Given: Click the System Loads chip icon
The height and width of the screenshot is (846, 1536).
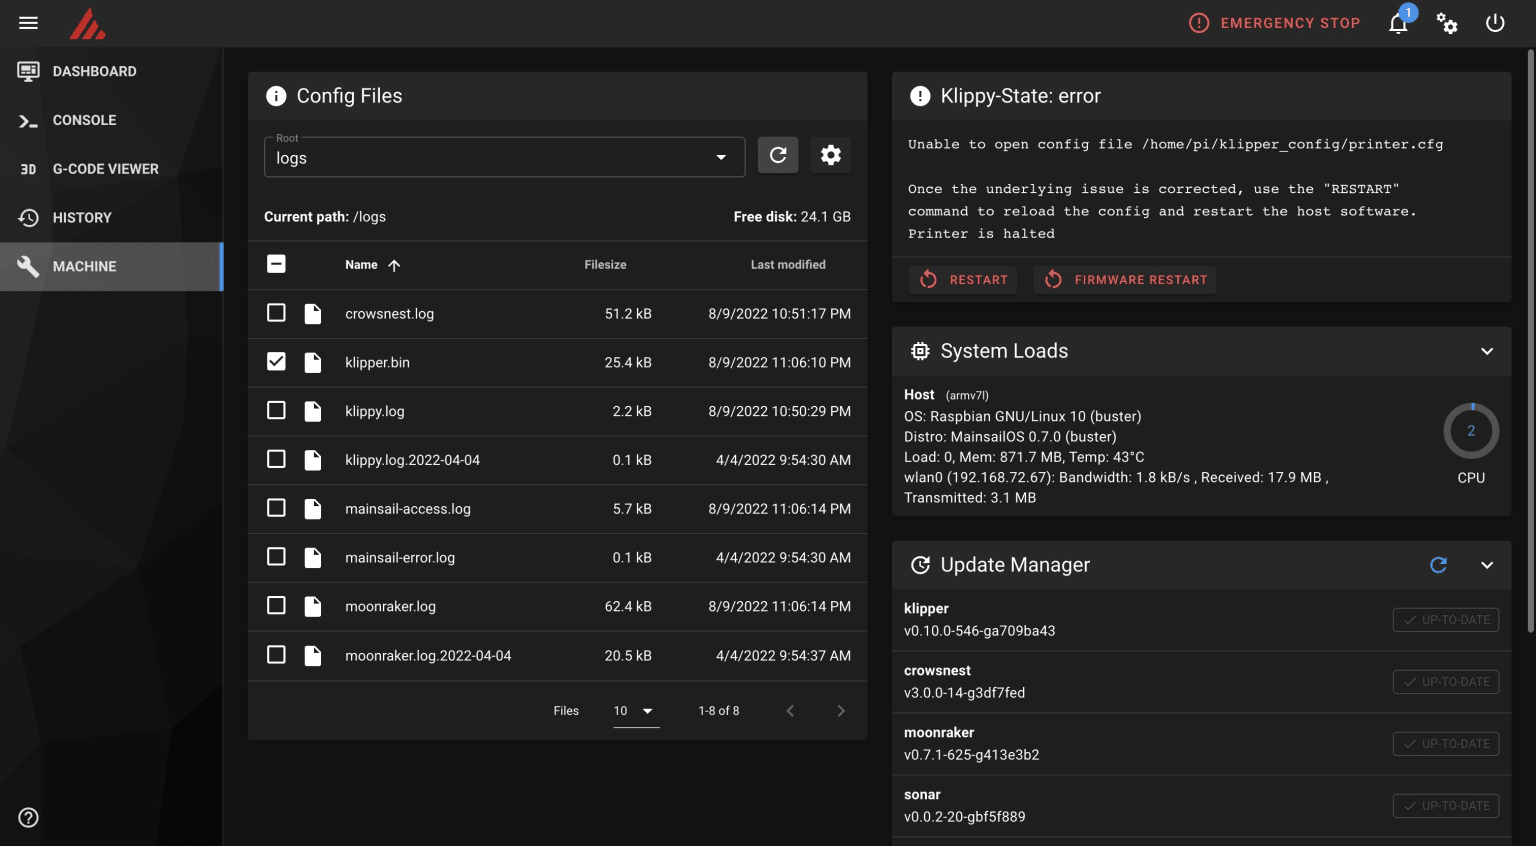Looking at the screenshot, I should (x=920, y=351).
